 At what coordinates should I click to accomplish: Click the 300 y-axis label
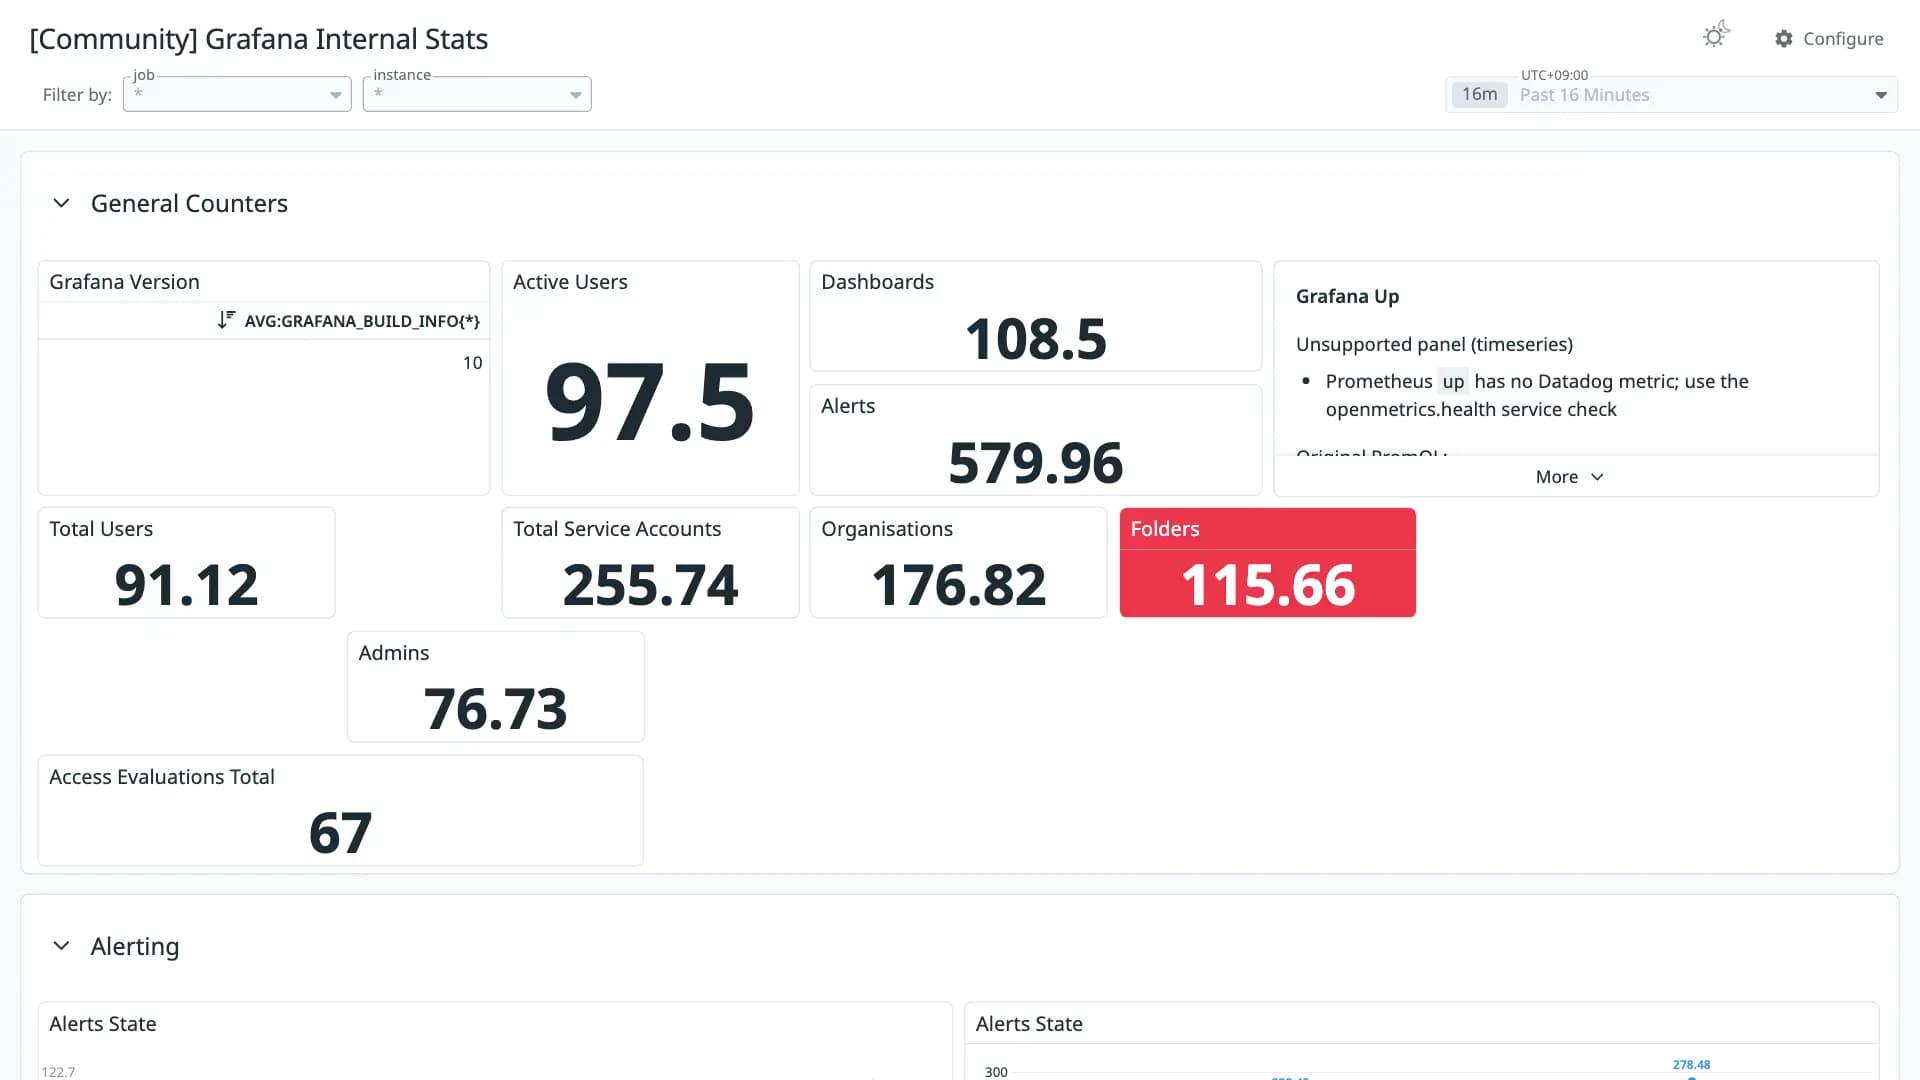click(x=996, y=1072)
